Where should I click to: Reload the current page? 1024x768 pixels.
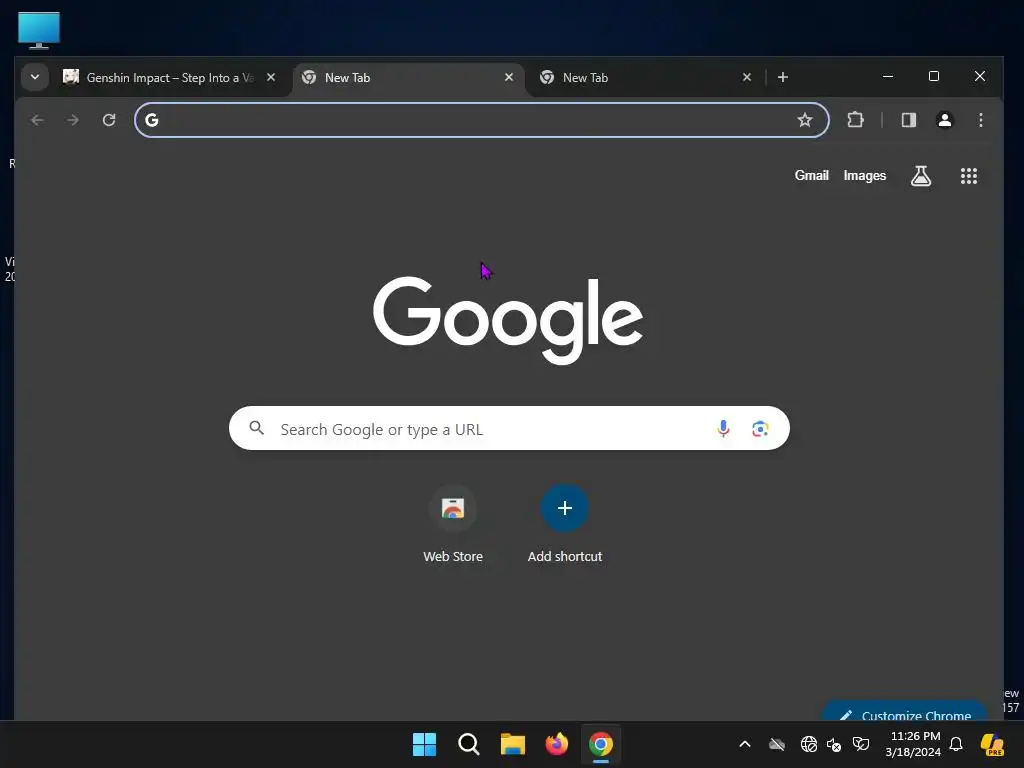coord(109,120)
